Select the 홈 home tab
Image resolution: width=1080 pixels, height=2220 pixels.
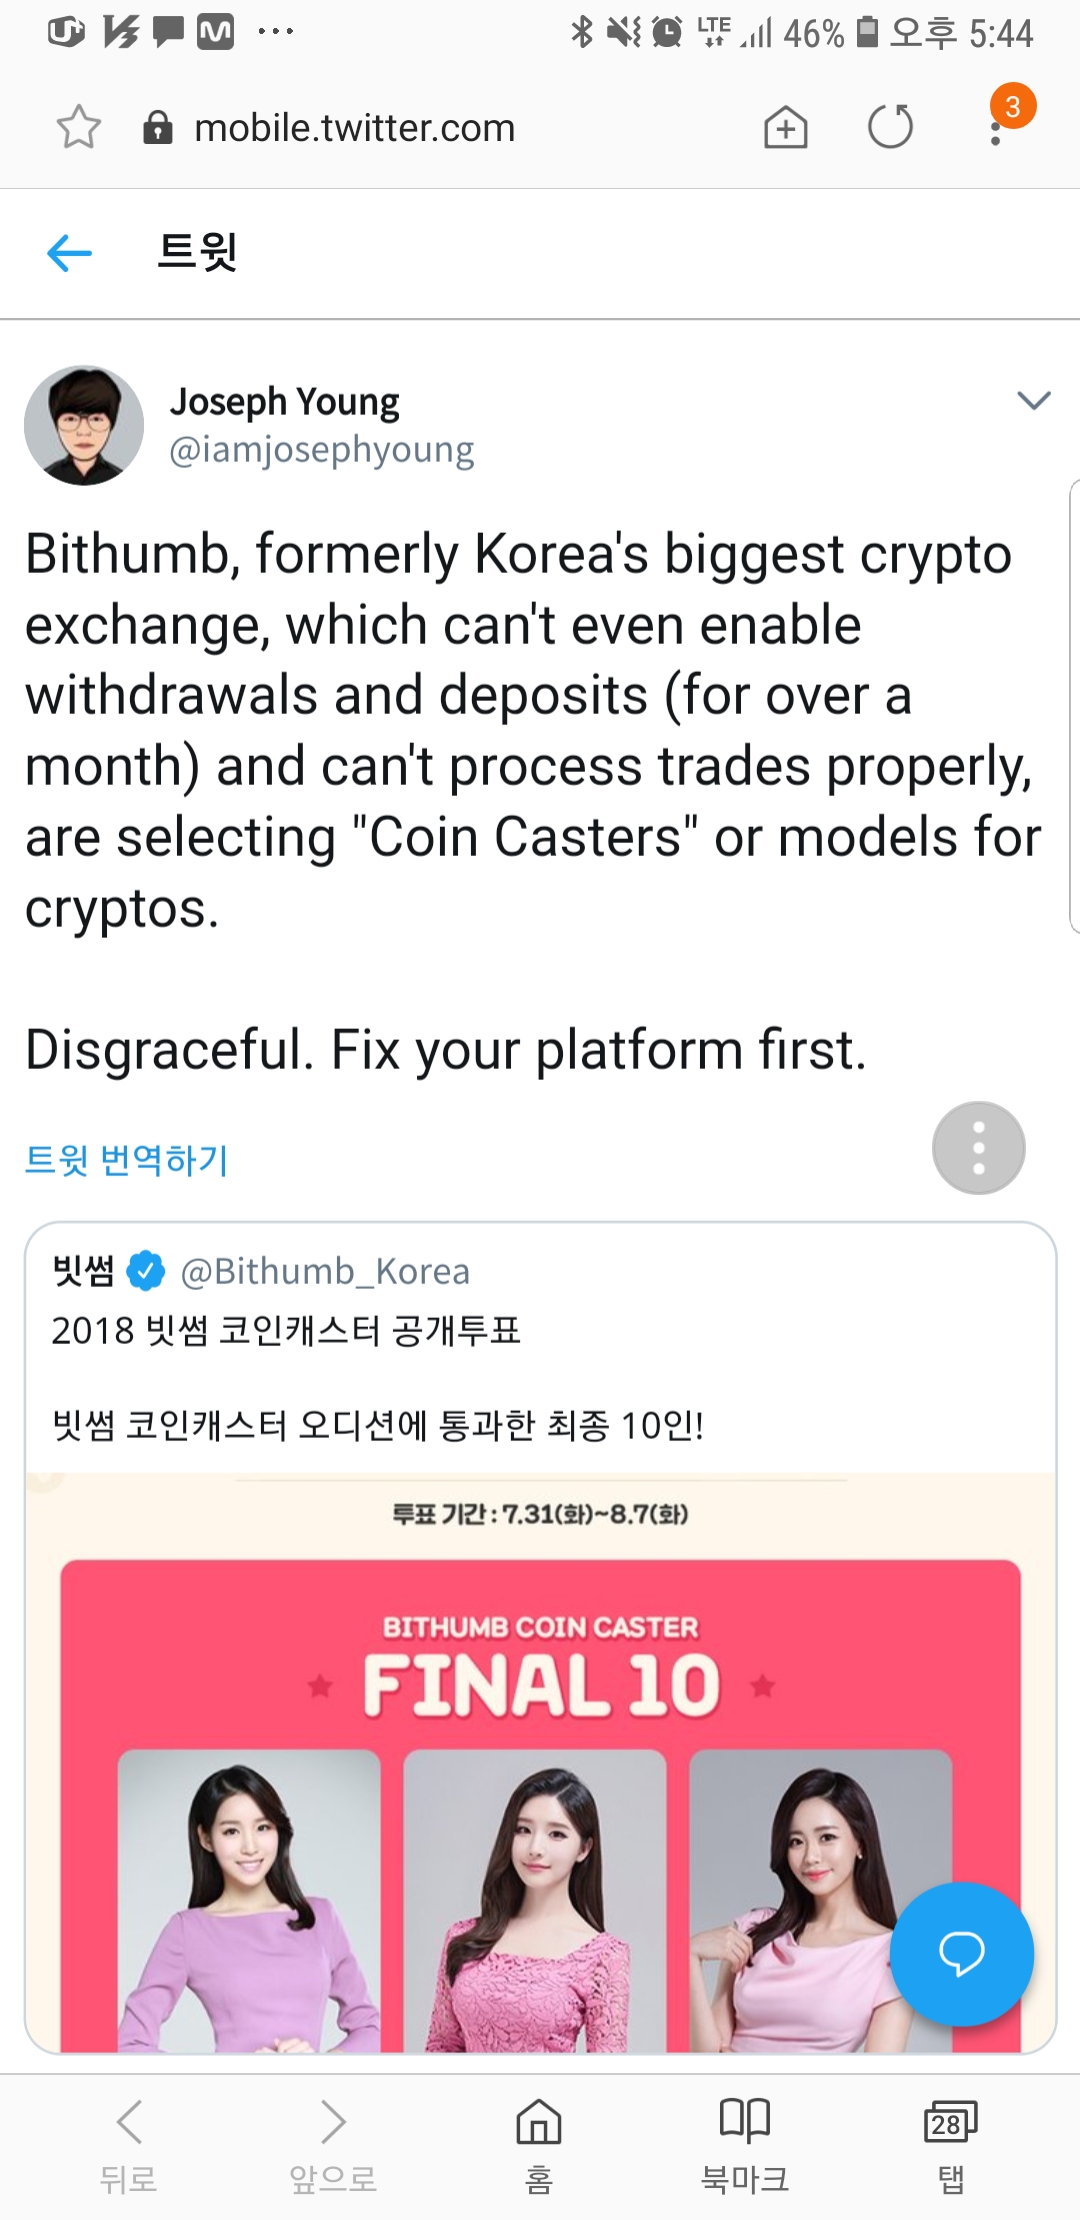(539, 2145)
